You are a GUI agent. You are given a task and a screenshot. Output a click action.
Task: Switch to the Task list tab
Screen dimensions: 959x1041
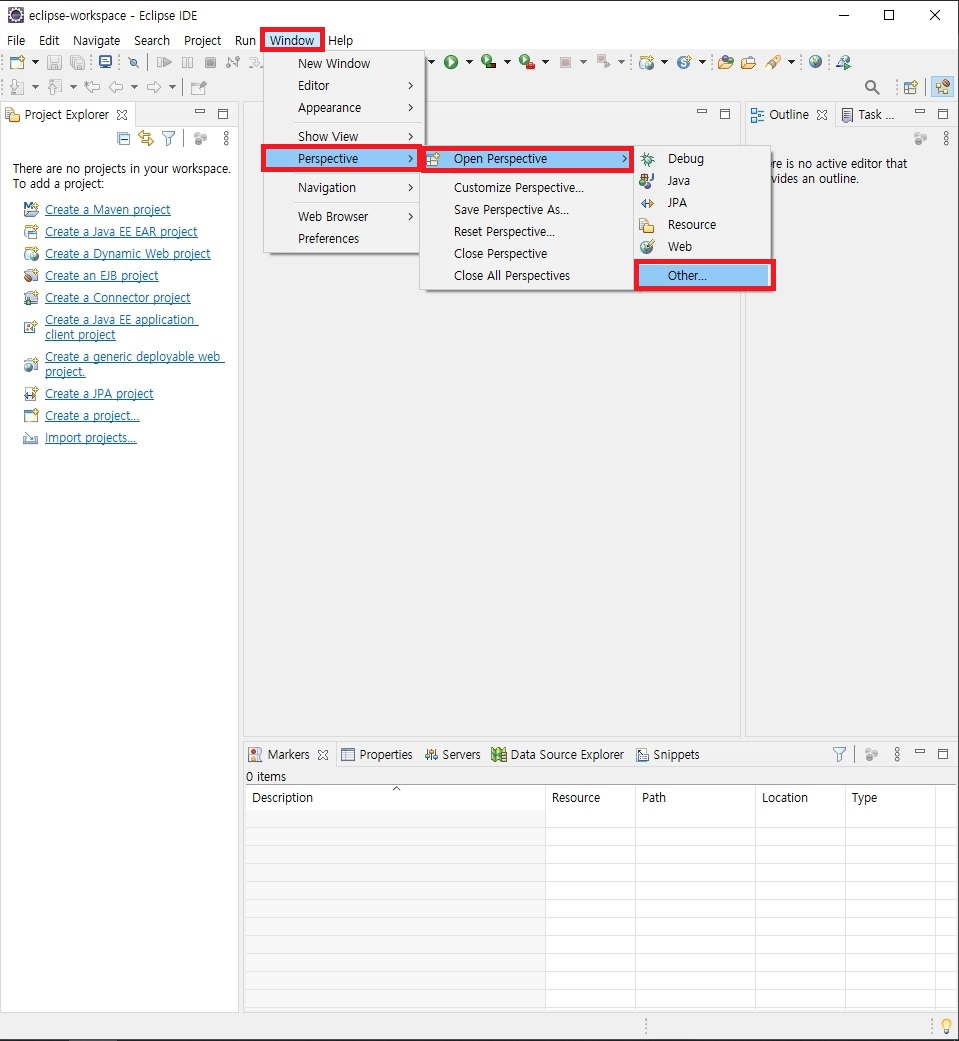click(x=868, y=115)
